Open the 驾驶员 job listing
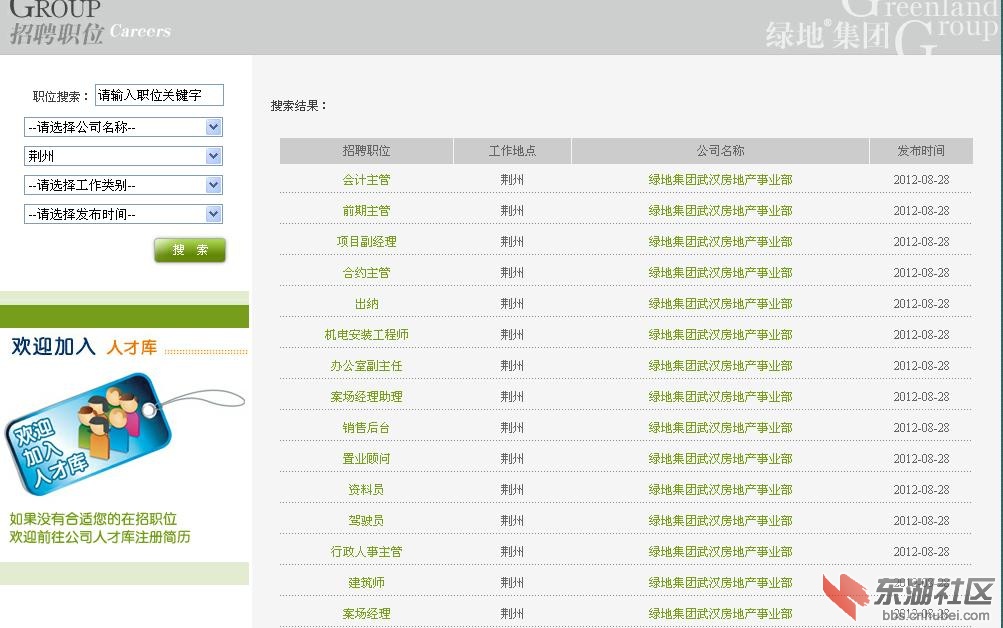 366,521
